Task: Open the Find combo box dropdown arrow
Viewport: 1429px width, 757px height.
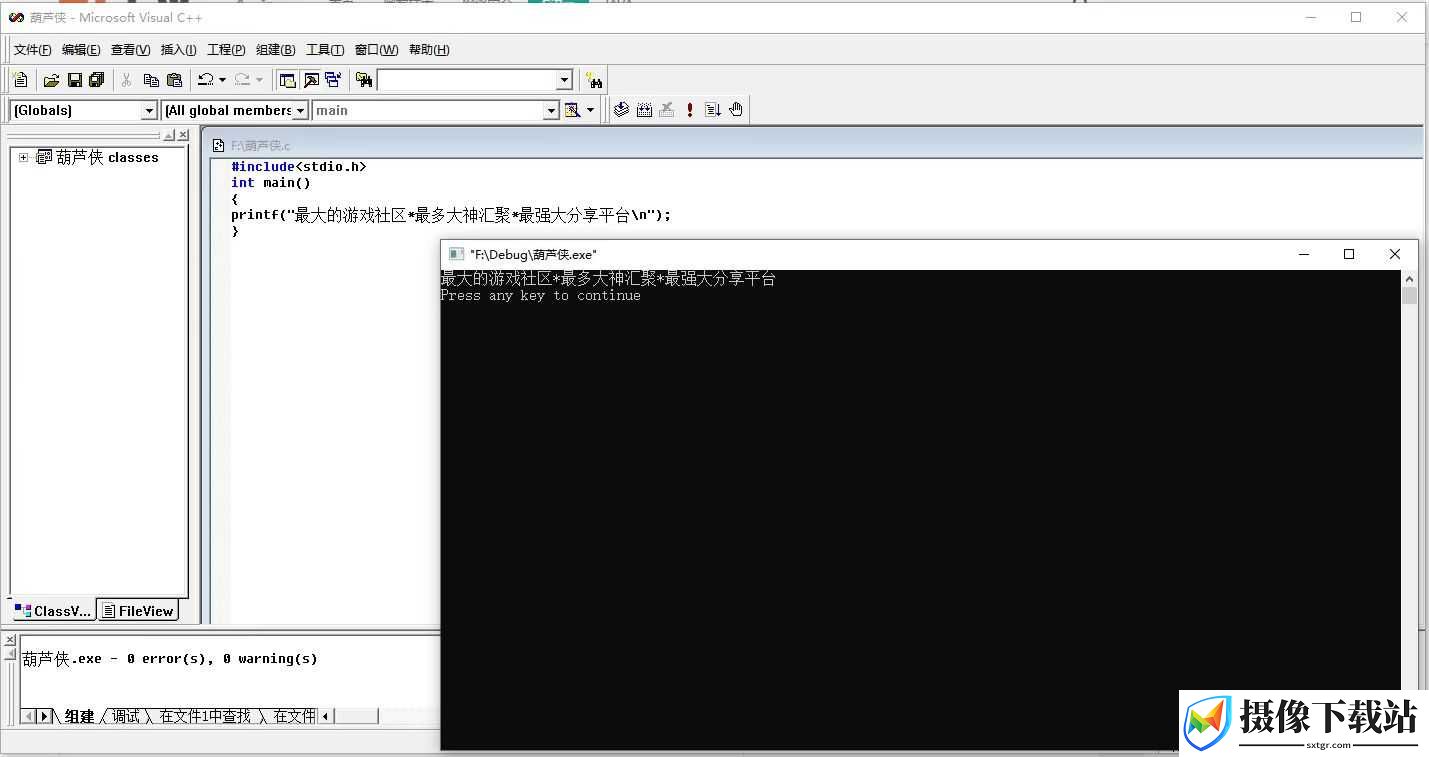Action: [x=564, y=80]
